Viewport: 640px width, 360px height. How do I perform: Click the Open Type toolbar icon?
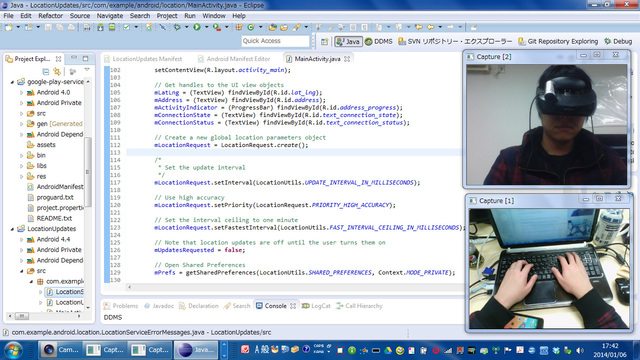[273, 27]
